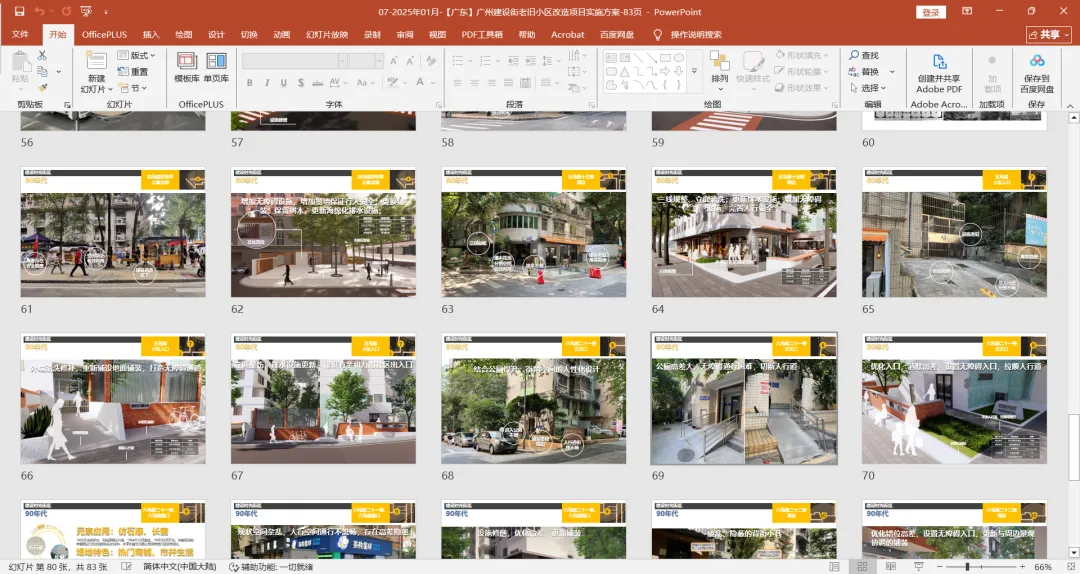Click the 查找 find button
This screenshot has height=574, width=1080.
(x=864, y=55)
